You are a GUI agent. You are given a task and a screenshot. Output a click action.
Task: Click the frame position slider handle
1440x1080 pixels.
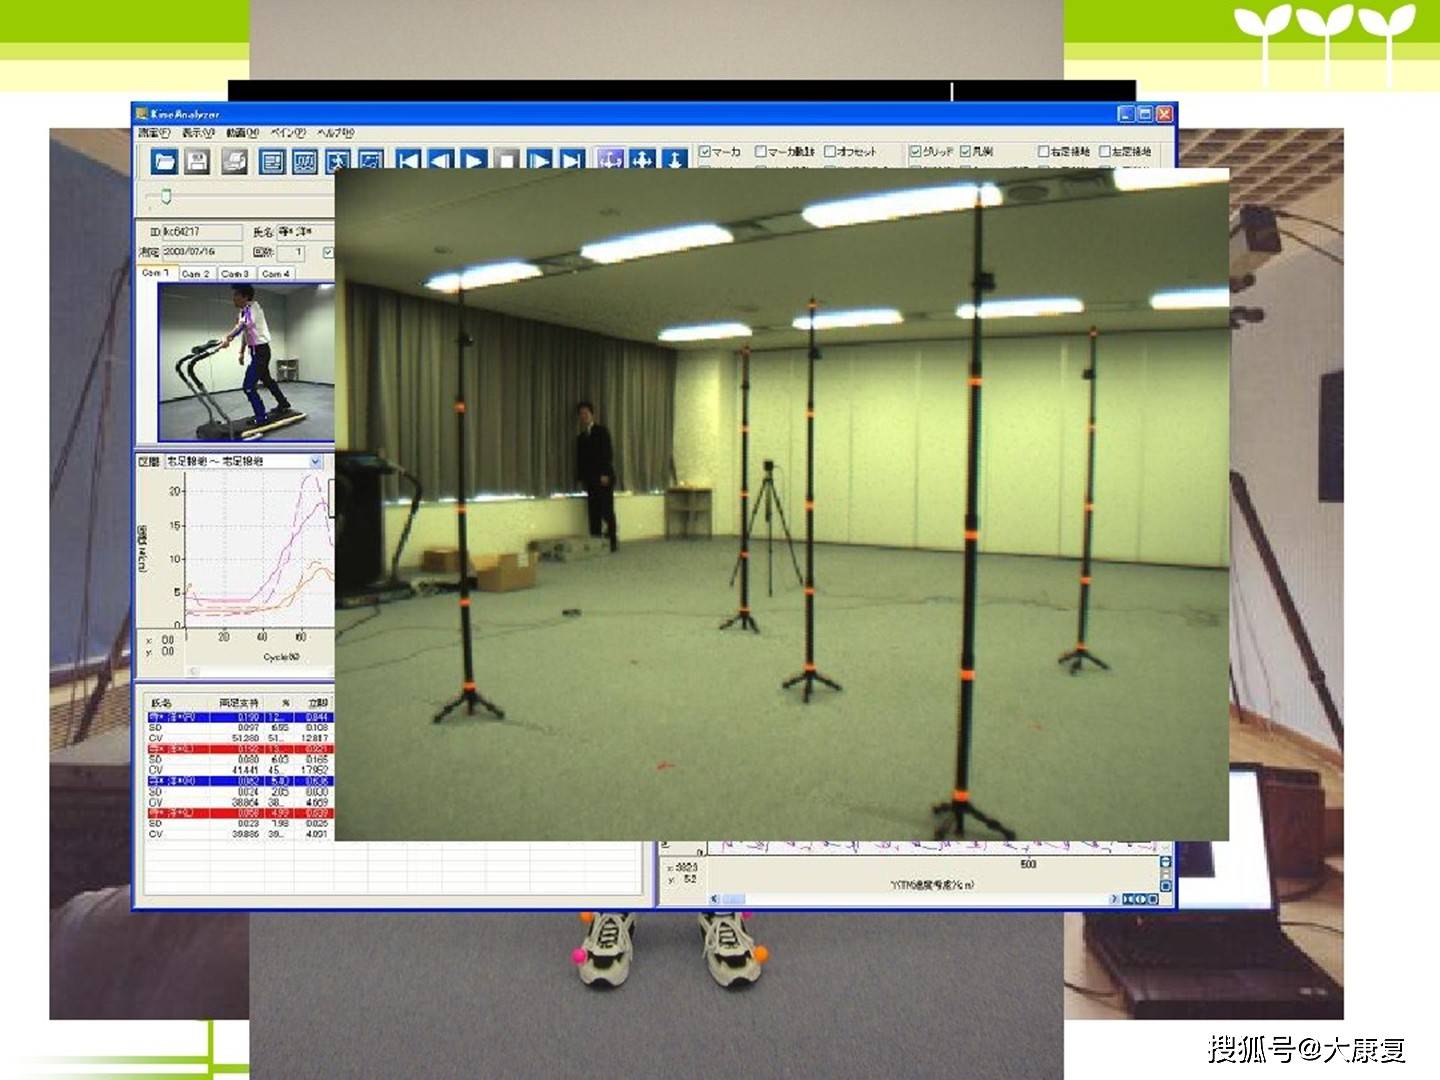click(x=166, y=197)
